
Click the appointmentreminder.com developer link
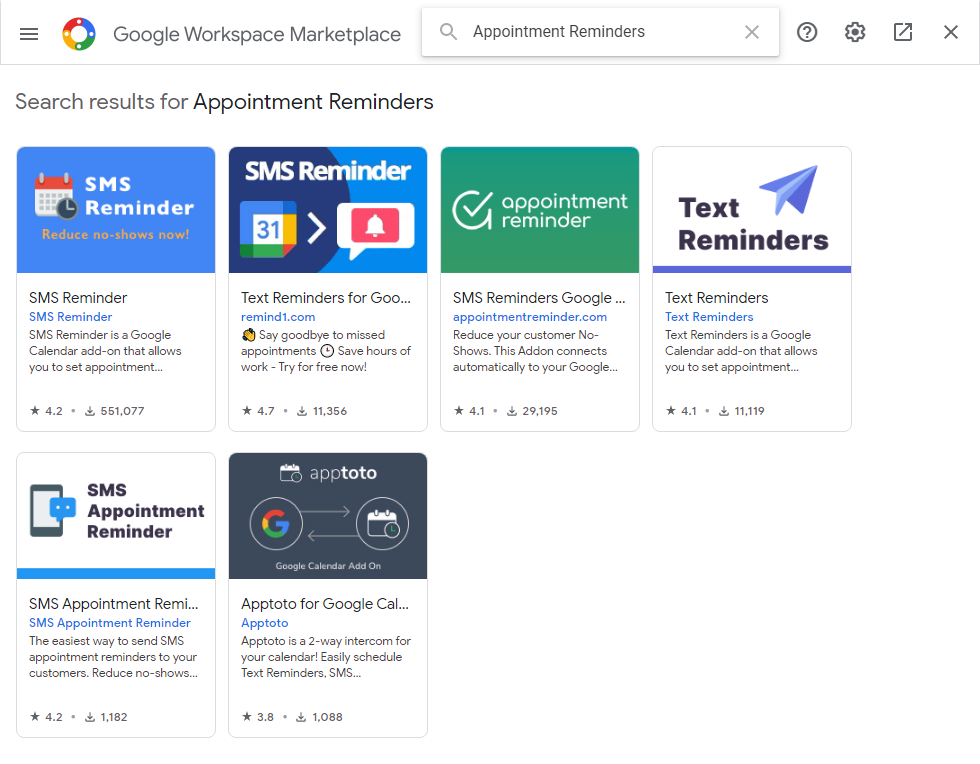coord(530,317)
